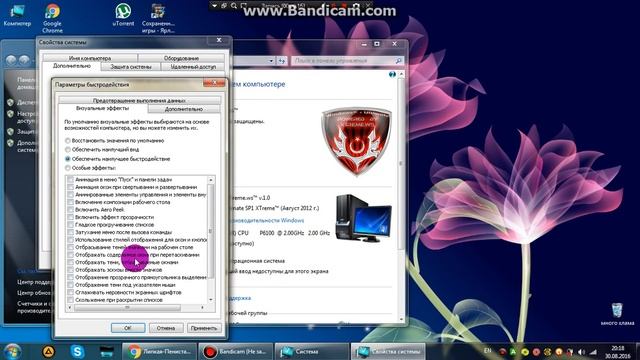Open the Windows performance index link
The image size is (640, 360).
tap(268, 220)
